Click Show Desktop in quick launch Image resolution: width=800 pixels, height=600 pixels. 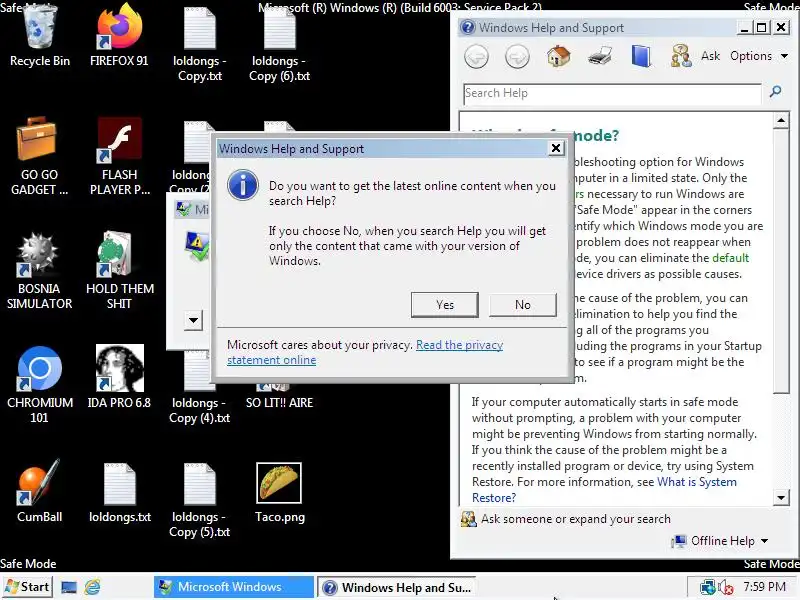pos(68,587)
